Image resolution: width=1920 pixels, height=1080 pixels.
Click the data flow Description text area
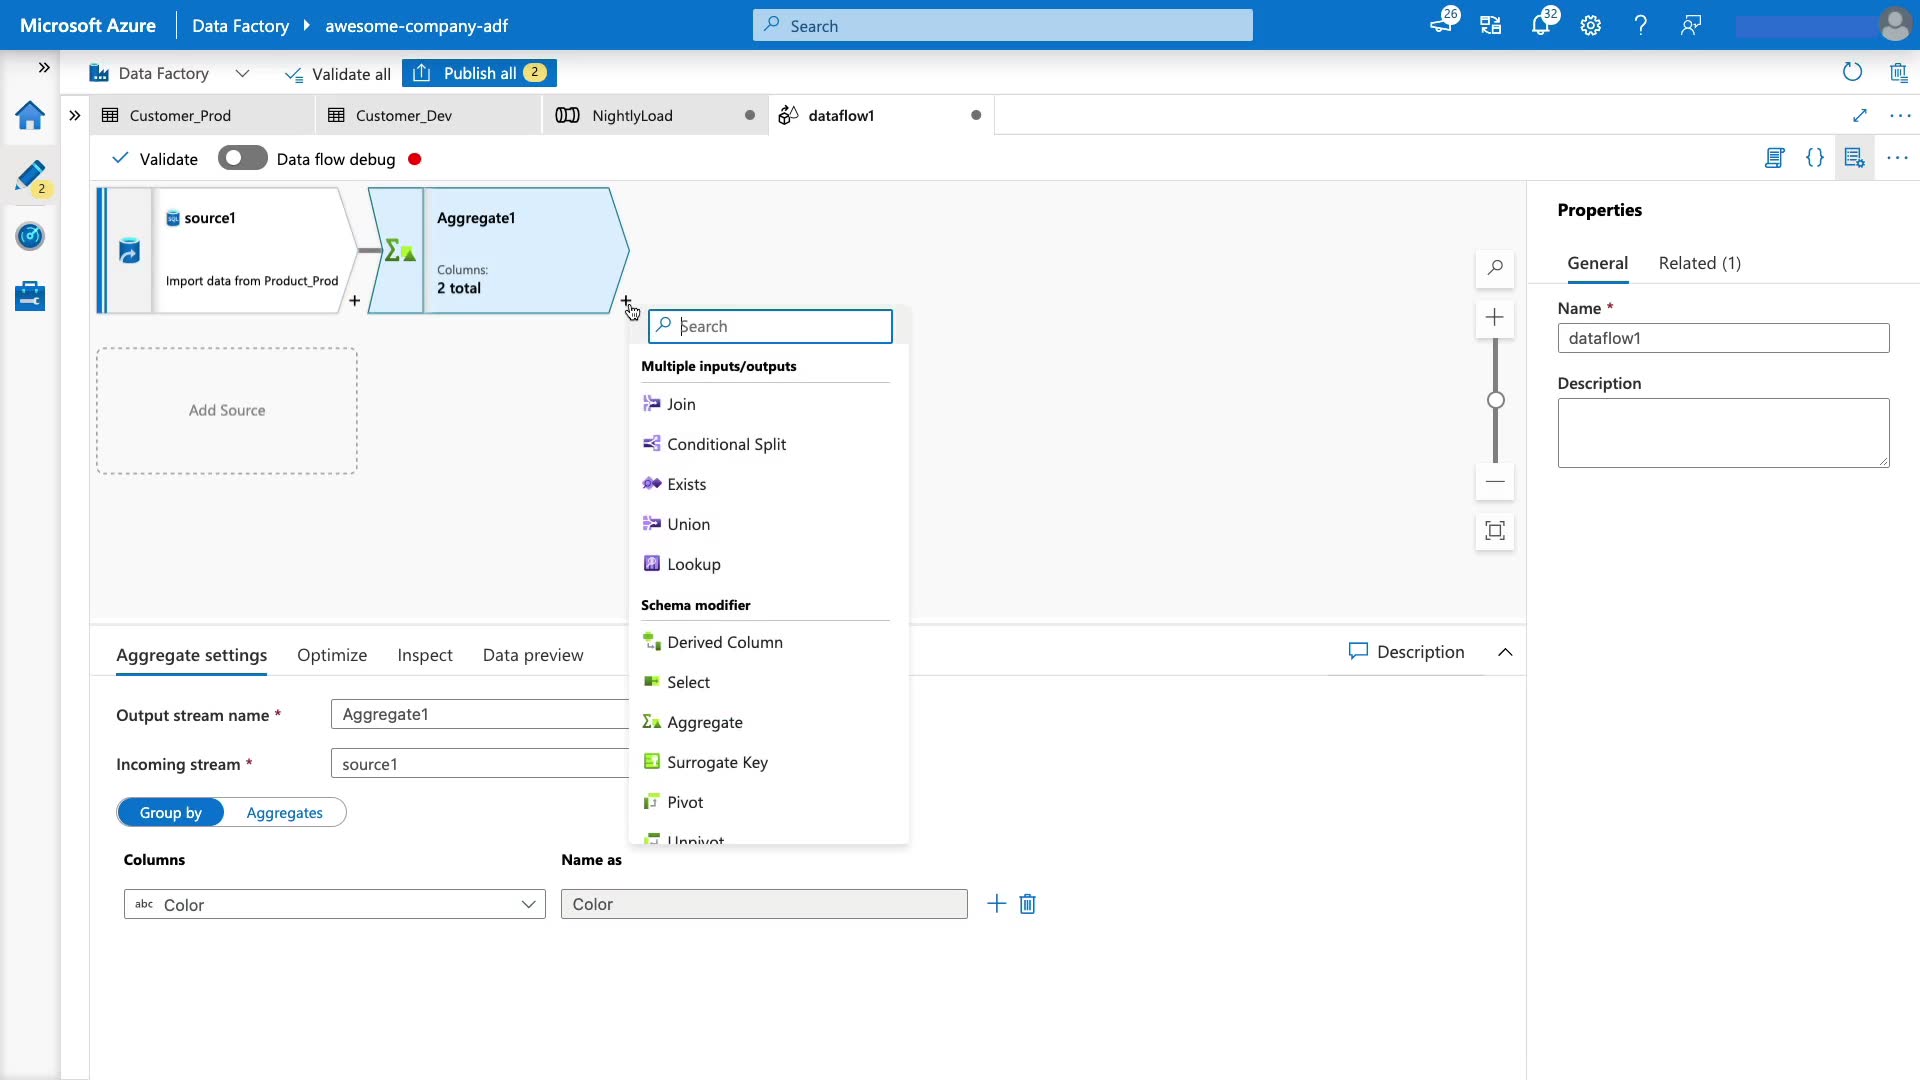point(1722,432)
